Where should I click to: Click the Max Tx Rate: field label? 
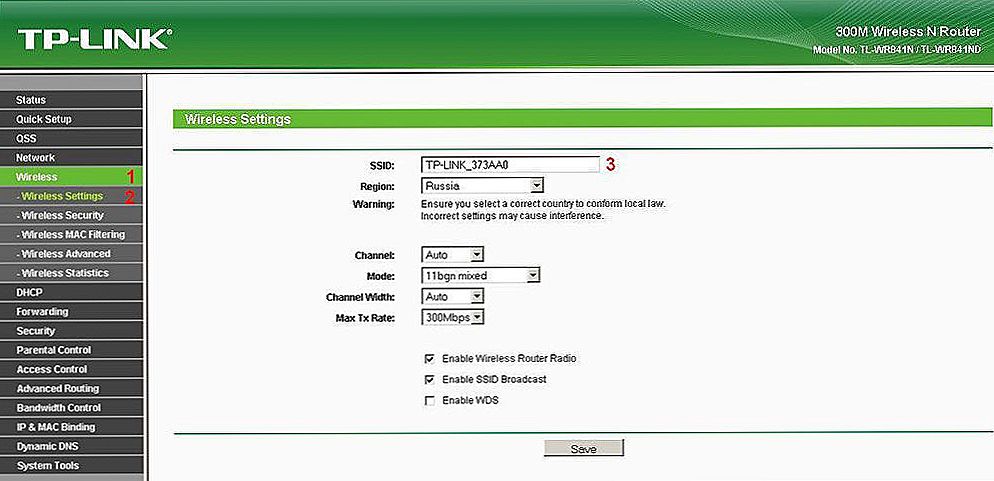(x=365, y=317)
